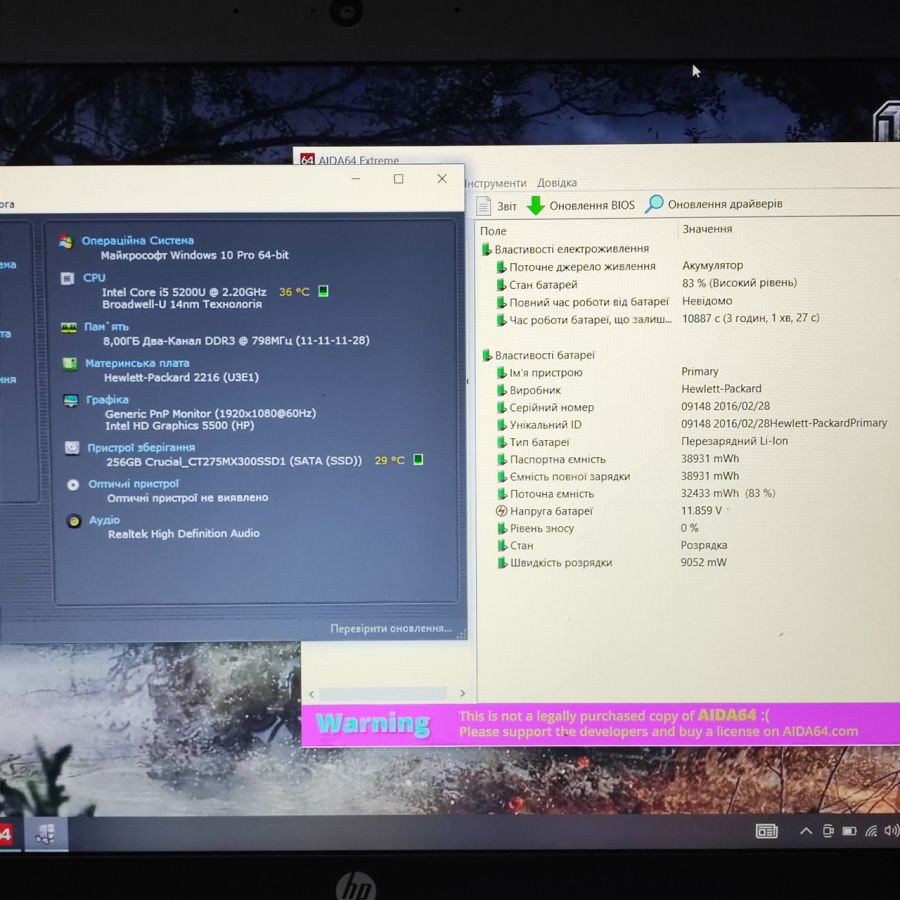Click the left arrow of AIDA64 horizontal scrollbar

(x=311, y=694)
